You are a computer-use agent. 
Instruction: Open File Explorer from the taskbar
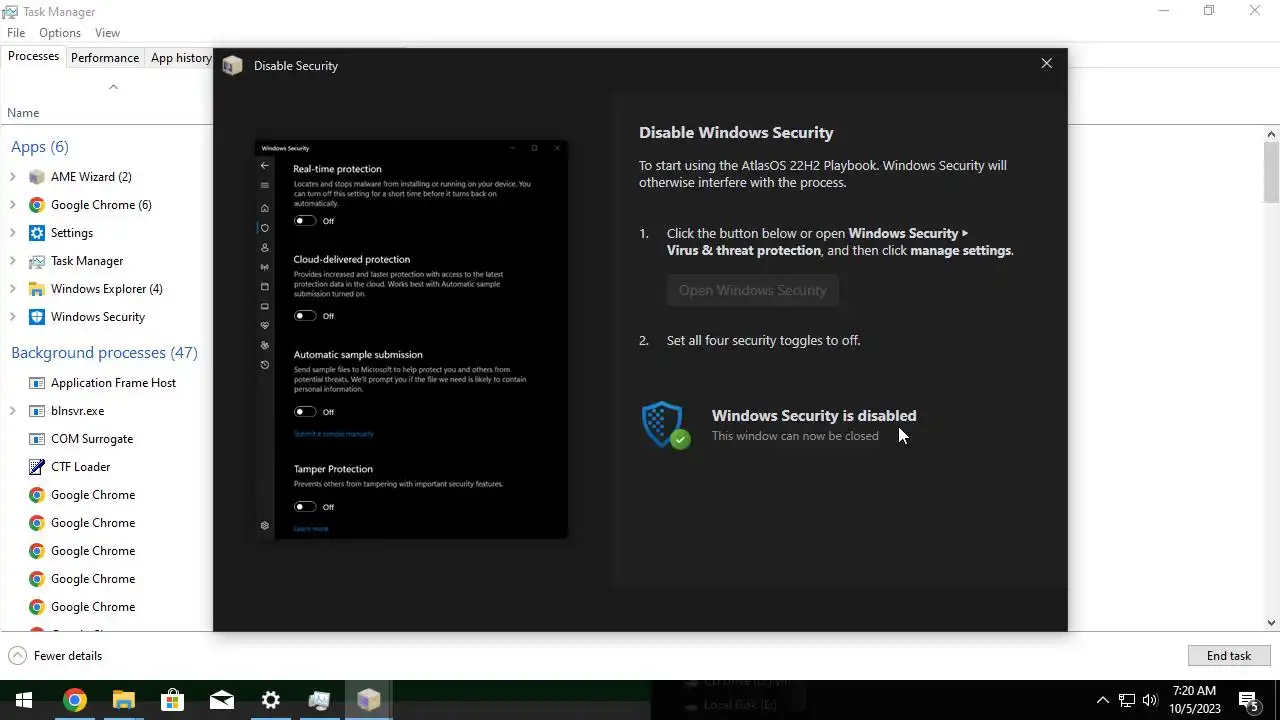point(123,700)
